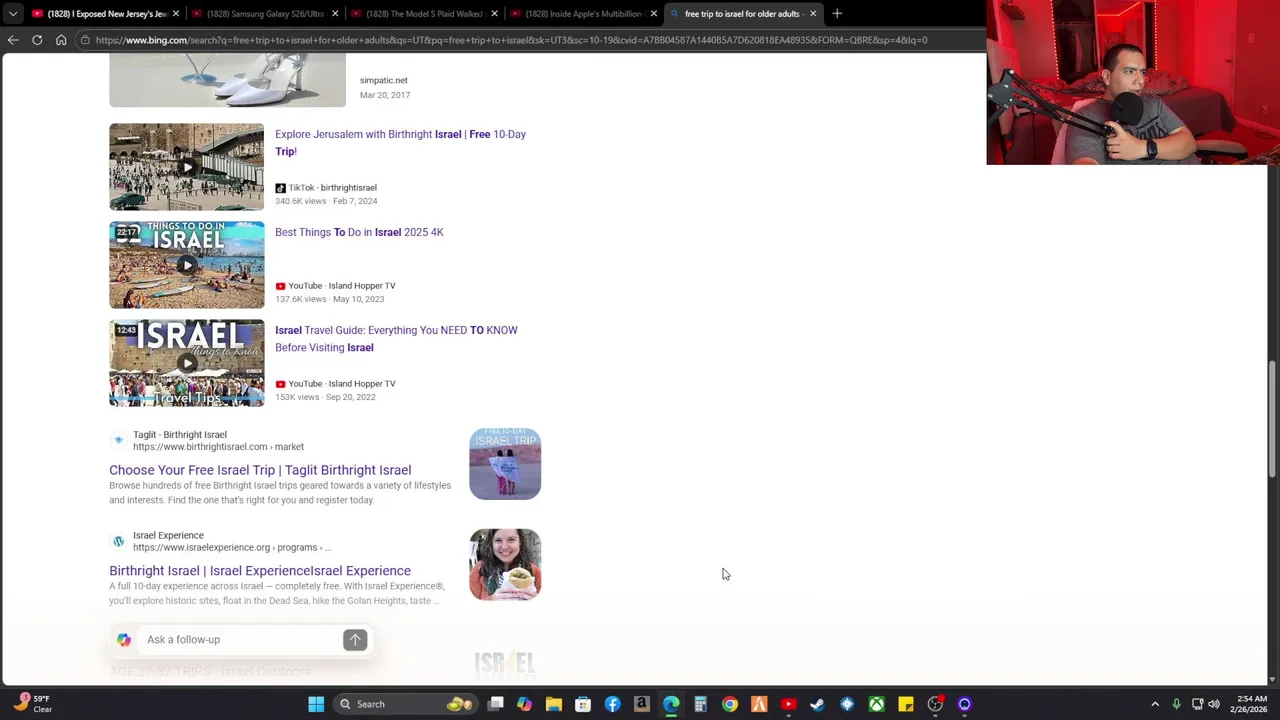The height and width of the screenshot is (720, 1280).
Task: Close the Inside Apple's Multibillion tab
Action: 653,14
